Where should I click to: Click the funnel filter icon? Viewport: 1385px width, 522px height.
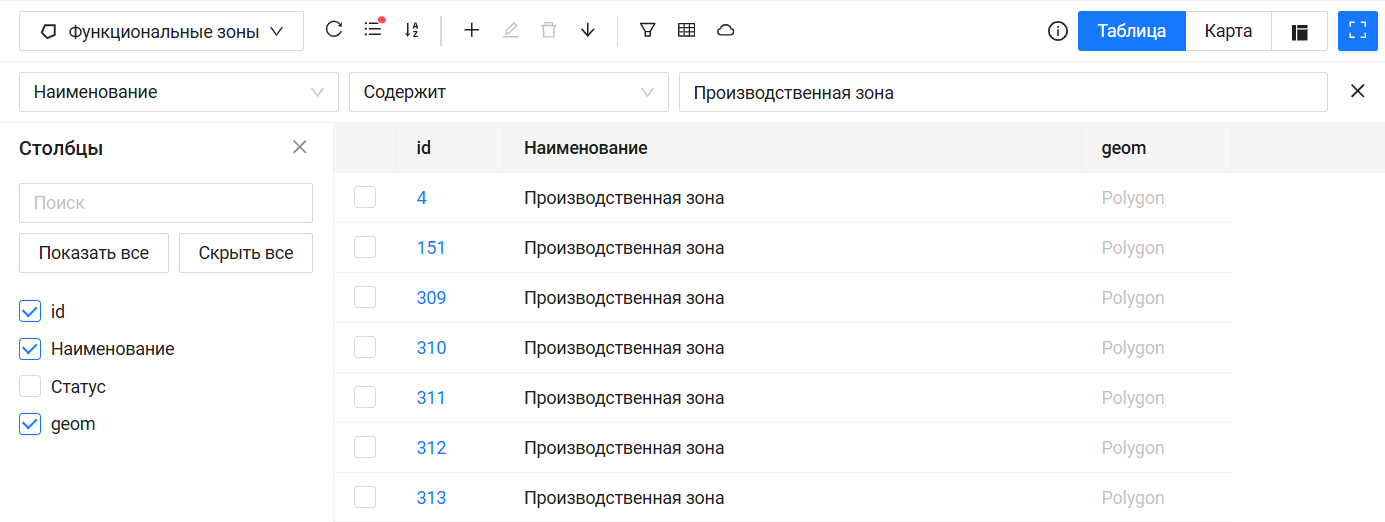coord(648,30)
